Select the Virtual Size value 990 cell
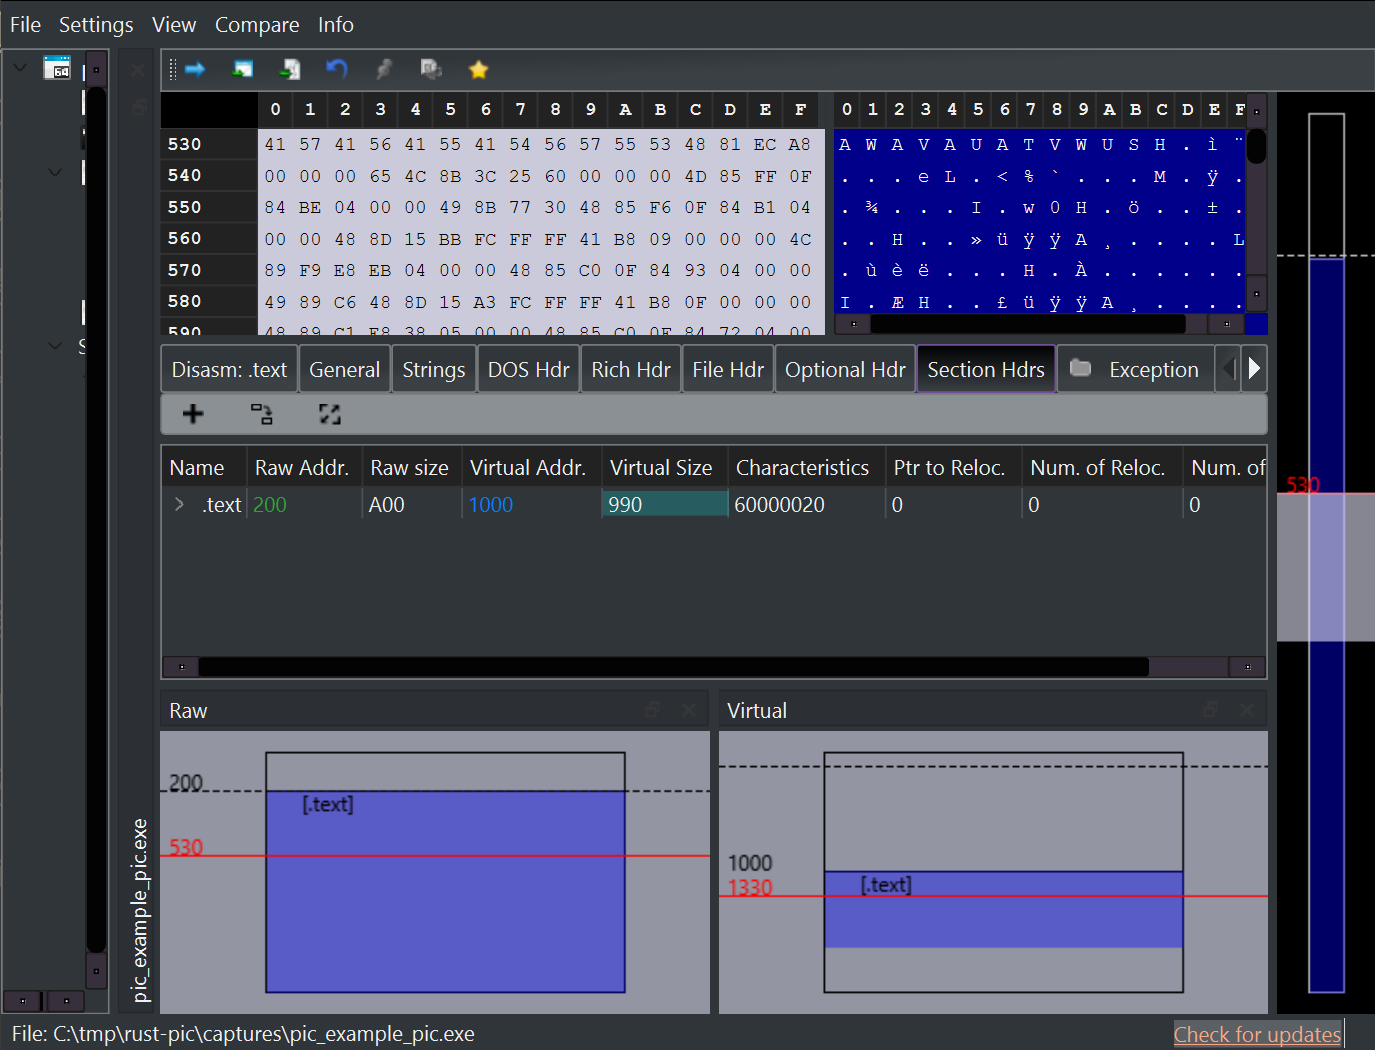Viewport: 1375px width, 1050px height. click(665, 504)
